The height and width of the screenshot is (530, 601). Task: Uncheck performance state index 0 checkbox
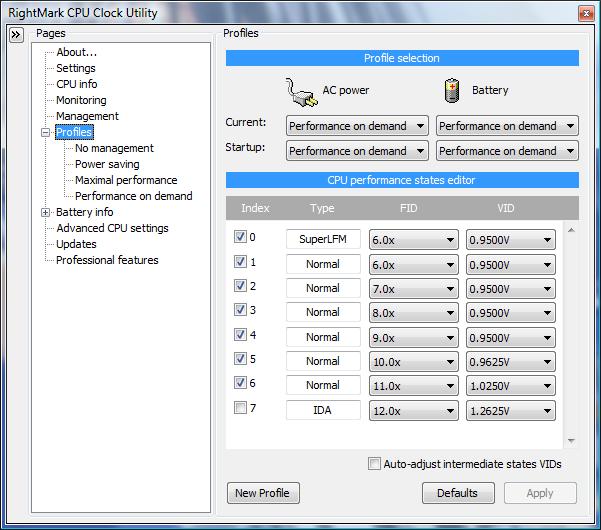pyautogui.click(x=240, y=236)
